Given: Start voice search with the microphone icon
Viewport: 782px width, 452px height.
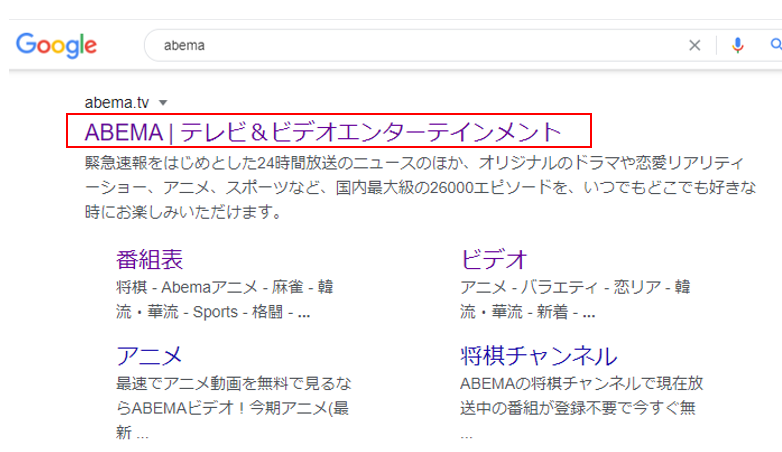Looking at the screenshot, I should tap(738, 45).
